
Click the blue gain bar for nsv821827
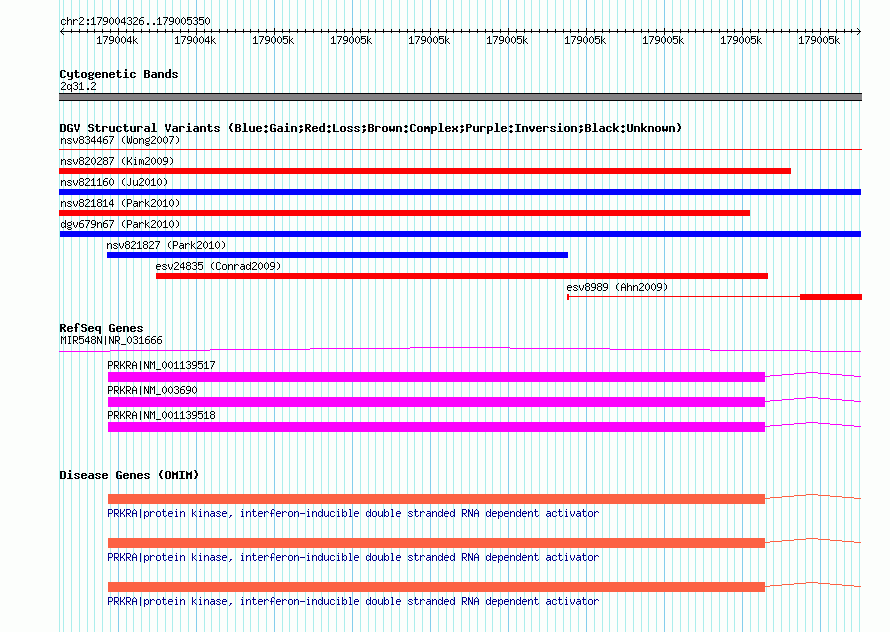[337, 255]
